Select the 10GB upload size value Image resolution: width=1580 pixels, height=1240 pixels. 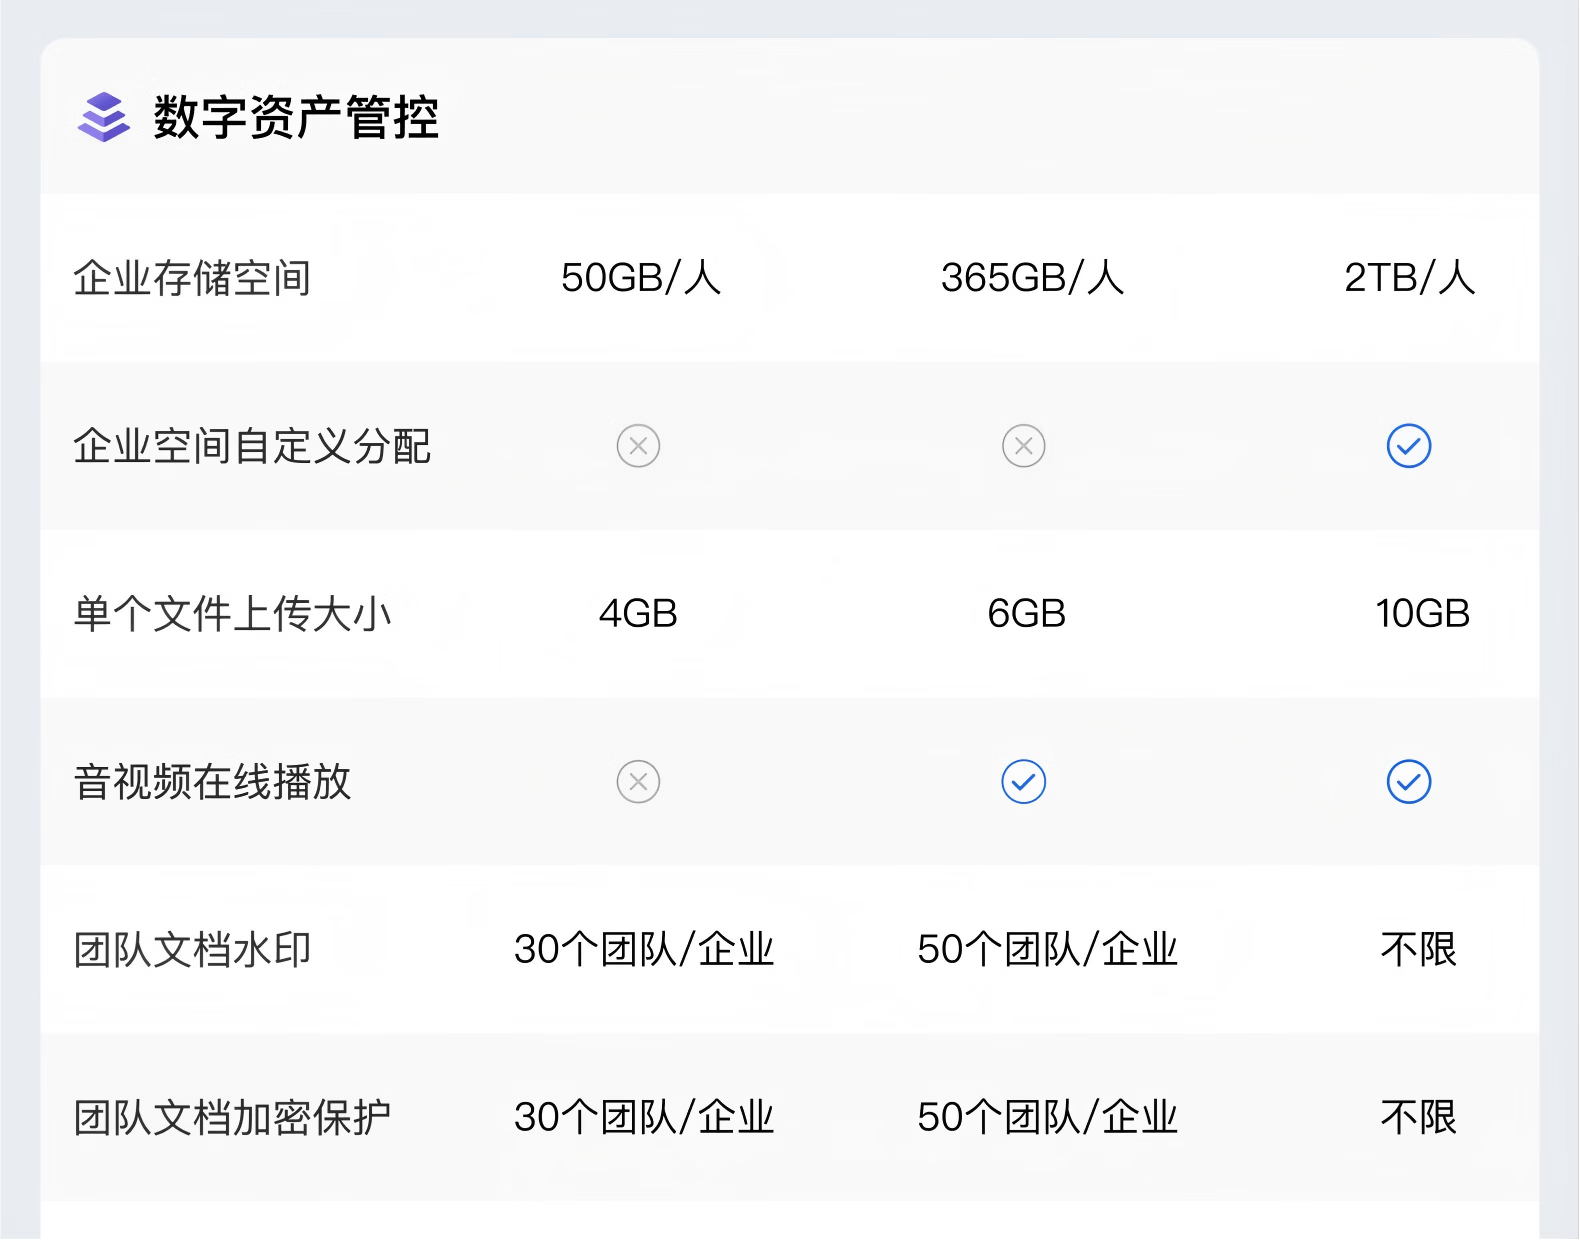(x=1422, y=614)
